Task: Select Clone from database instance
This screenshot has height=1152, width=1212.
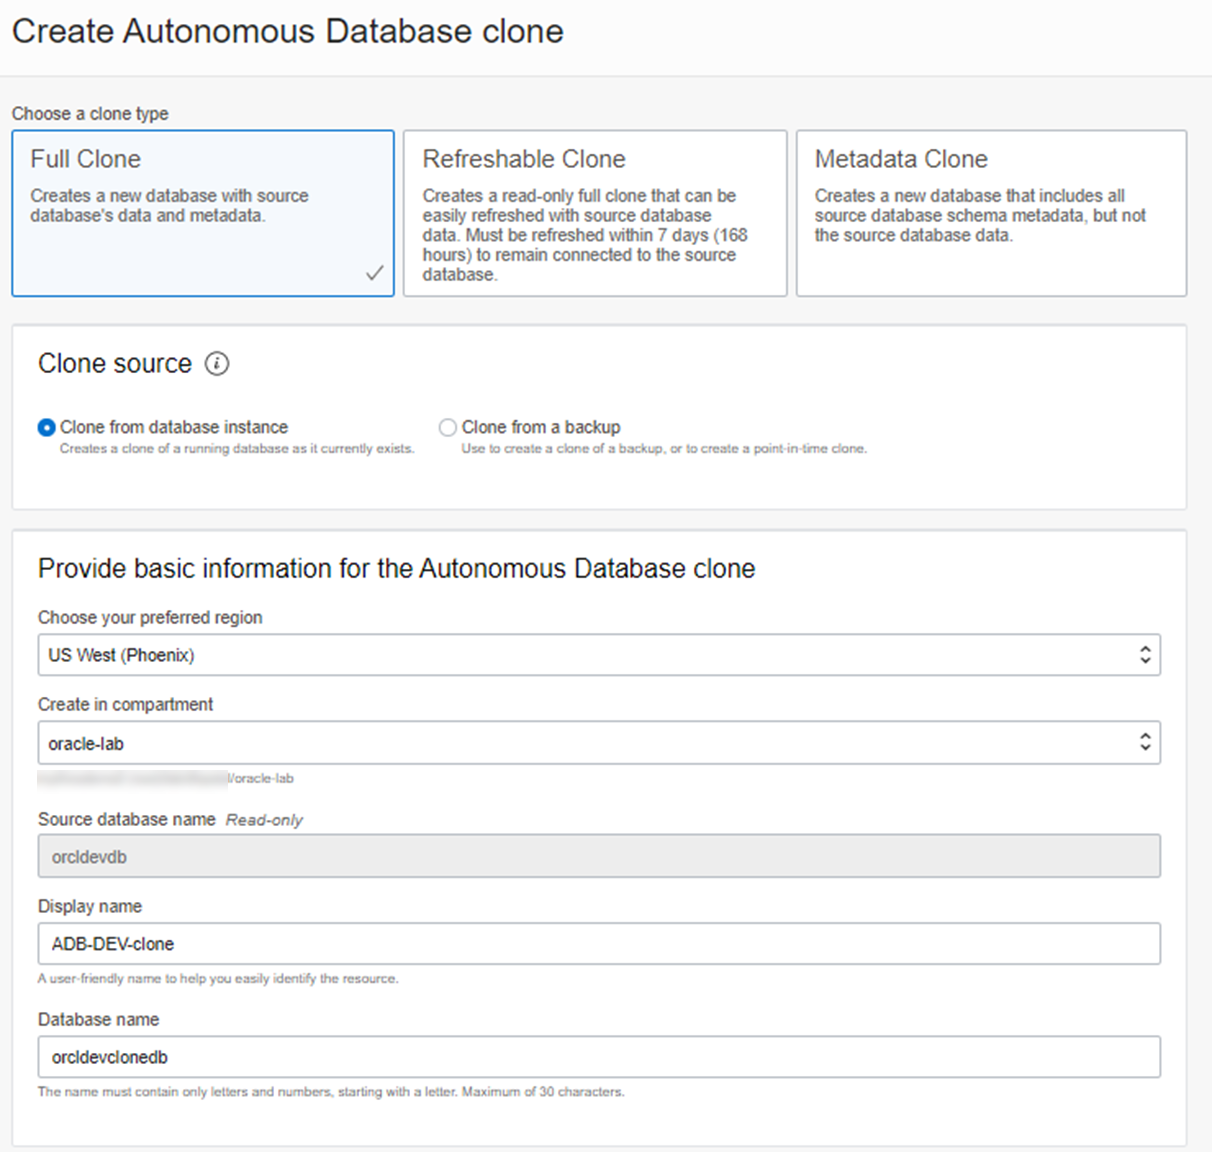Action: coord(46,427)
